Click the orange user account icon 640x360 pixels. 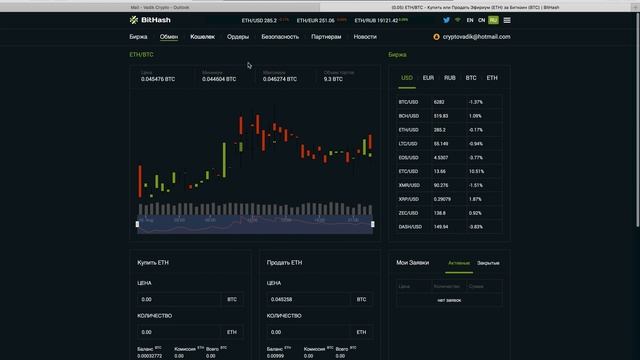pyautogui.click(x=436, y=37)
